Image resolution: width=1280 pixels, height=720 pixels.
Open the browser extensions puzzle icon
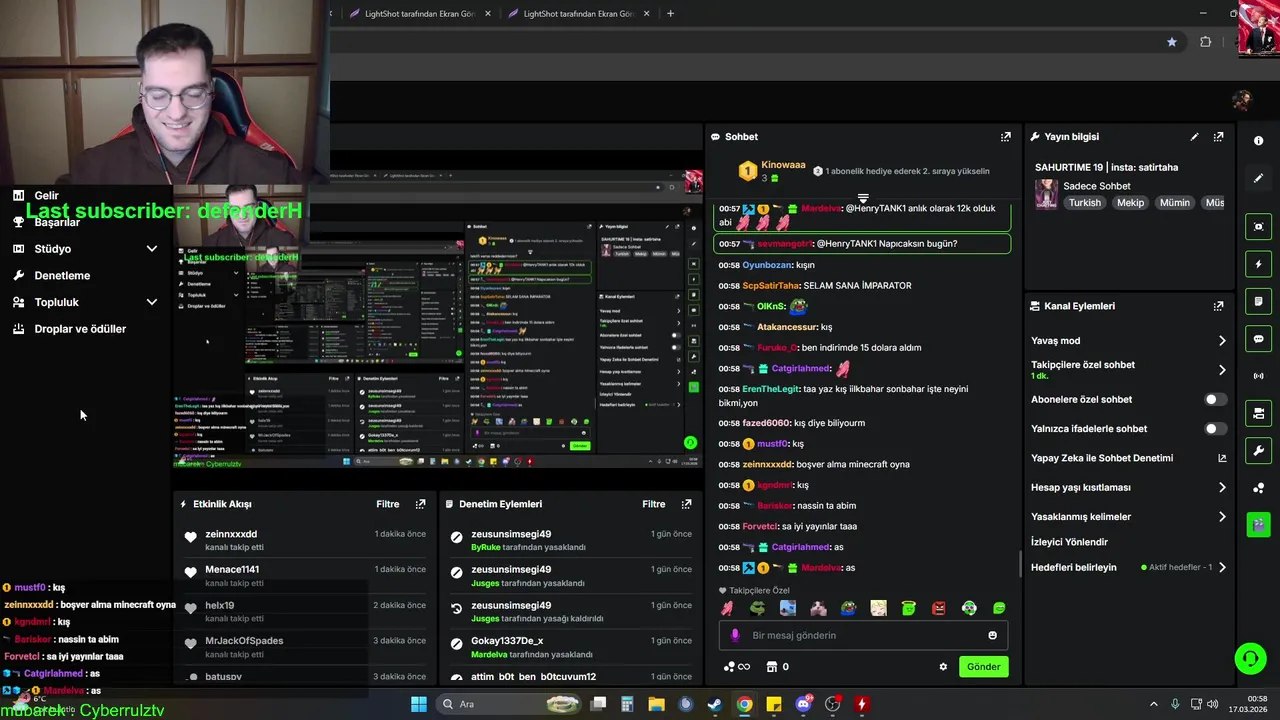1205,42
